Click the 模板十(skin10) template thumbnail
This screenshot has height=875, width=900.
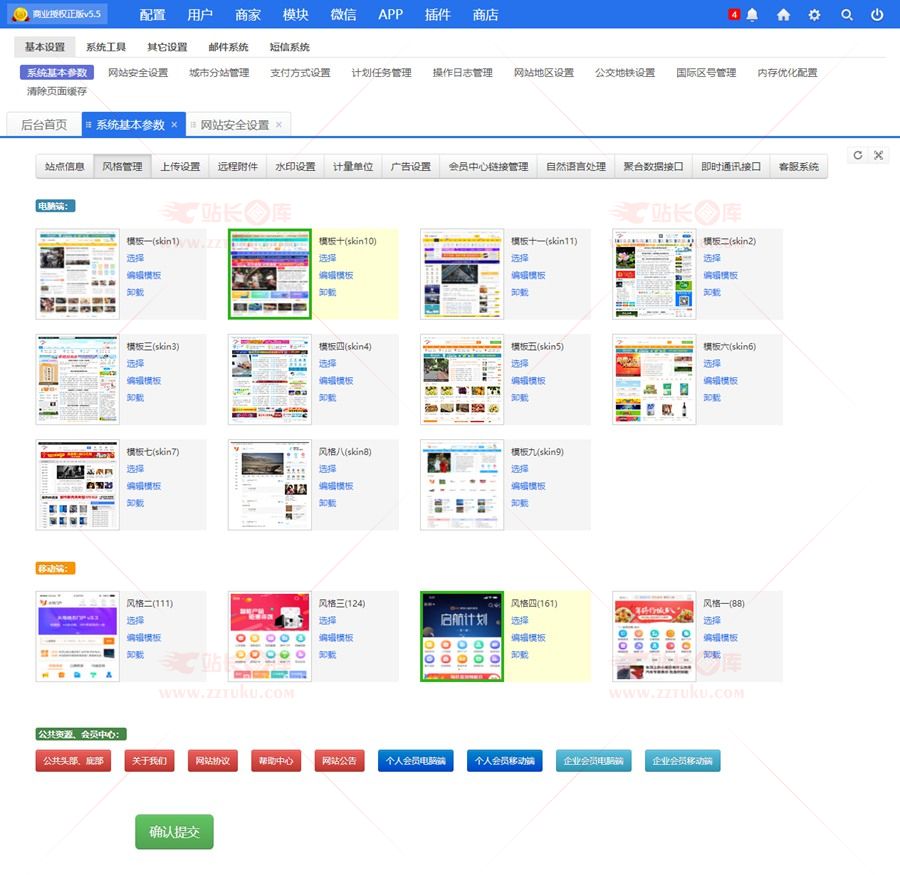(x=270, y=275)
